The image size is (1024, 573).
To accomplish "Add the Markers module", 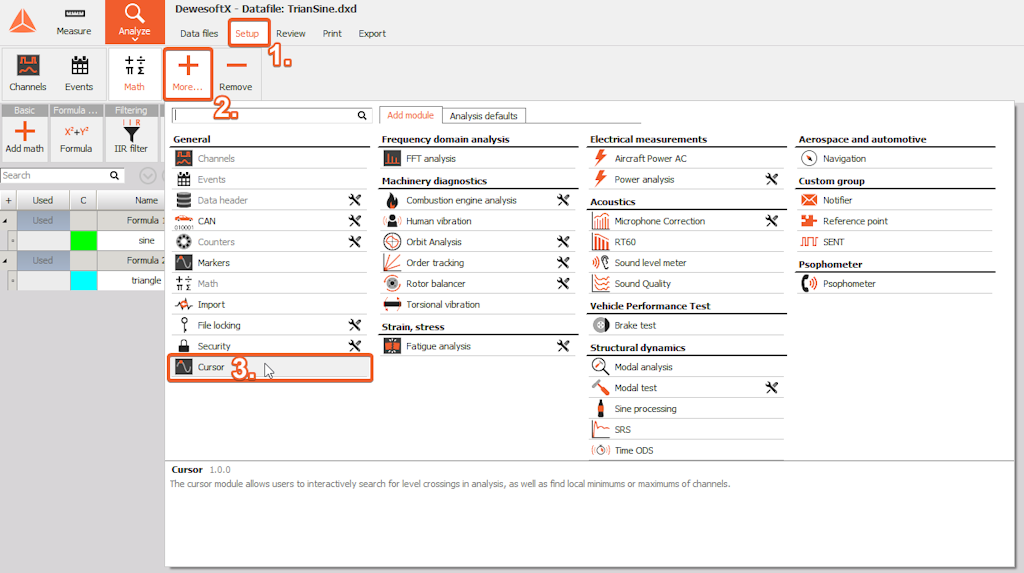I will (x=270, y=263).
